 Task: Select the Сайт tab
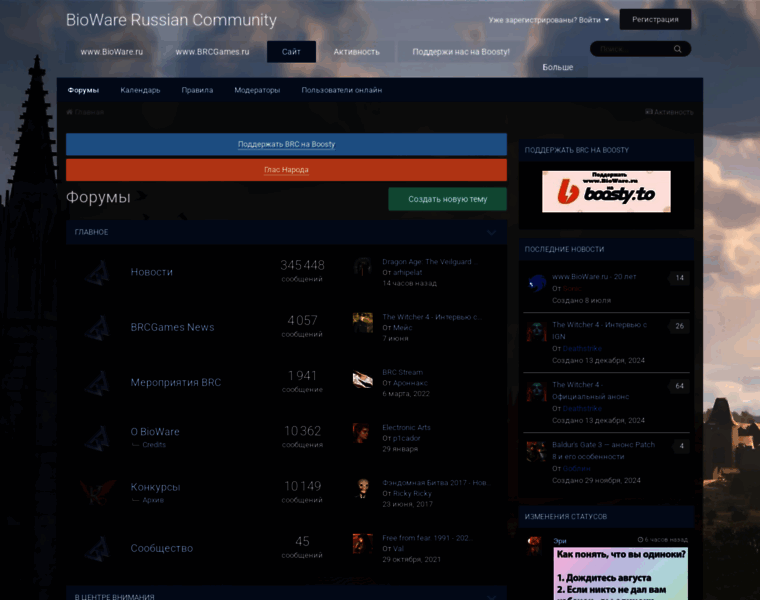[291, 52]
